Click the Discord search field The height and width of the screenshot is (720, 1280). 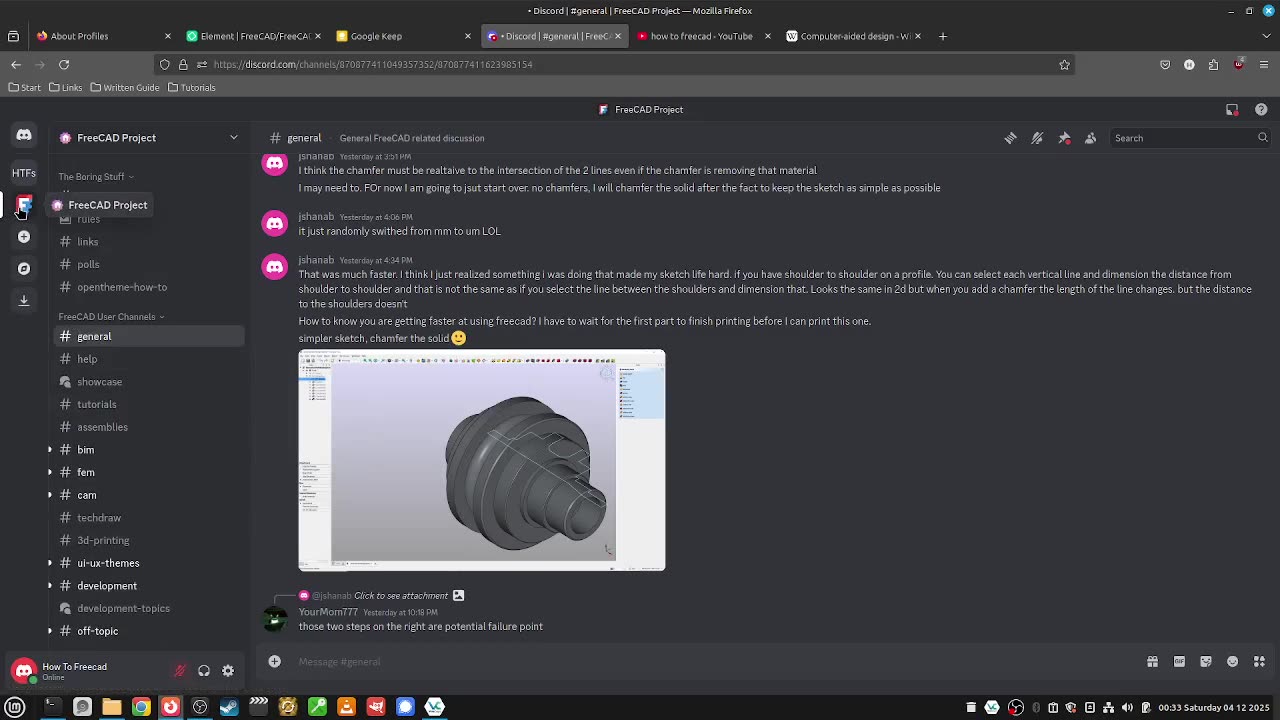tap(1189, 138)
